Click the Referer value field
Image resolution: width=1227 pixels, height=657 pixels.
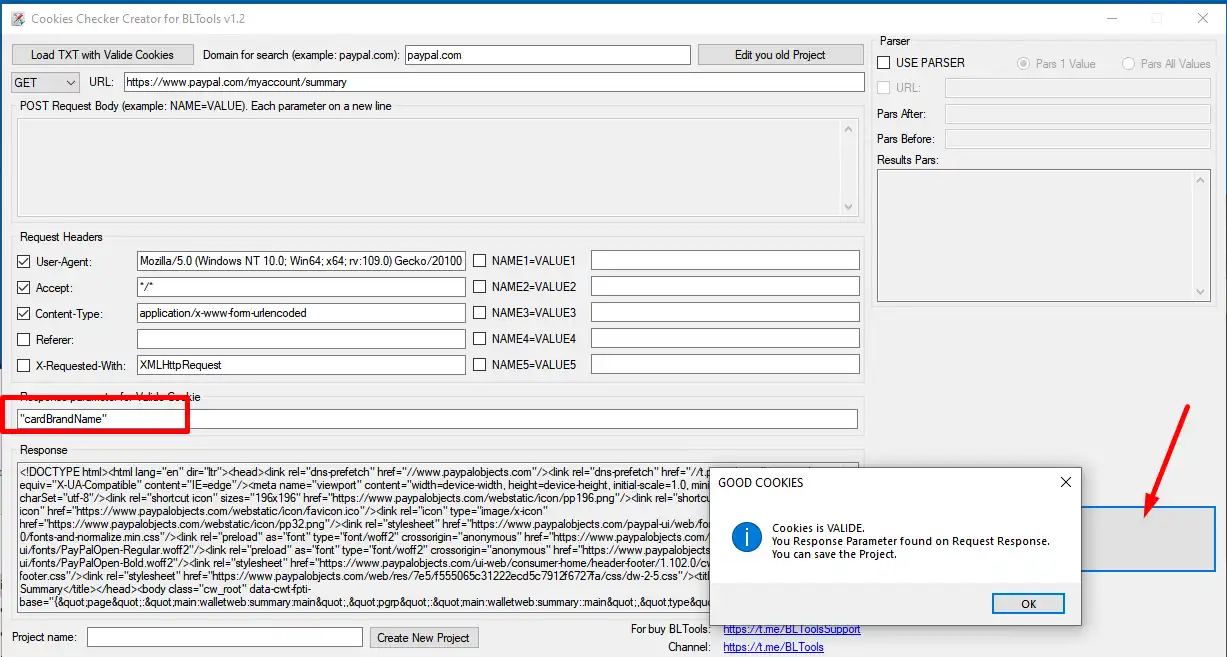tap(301, 339)
